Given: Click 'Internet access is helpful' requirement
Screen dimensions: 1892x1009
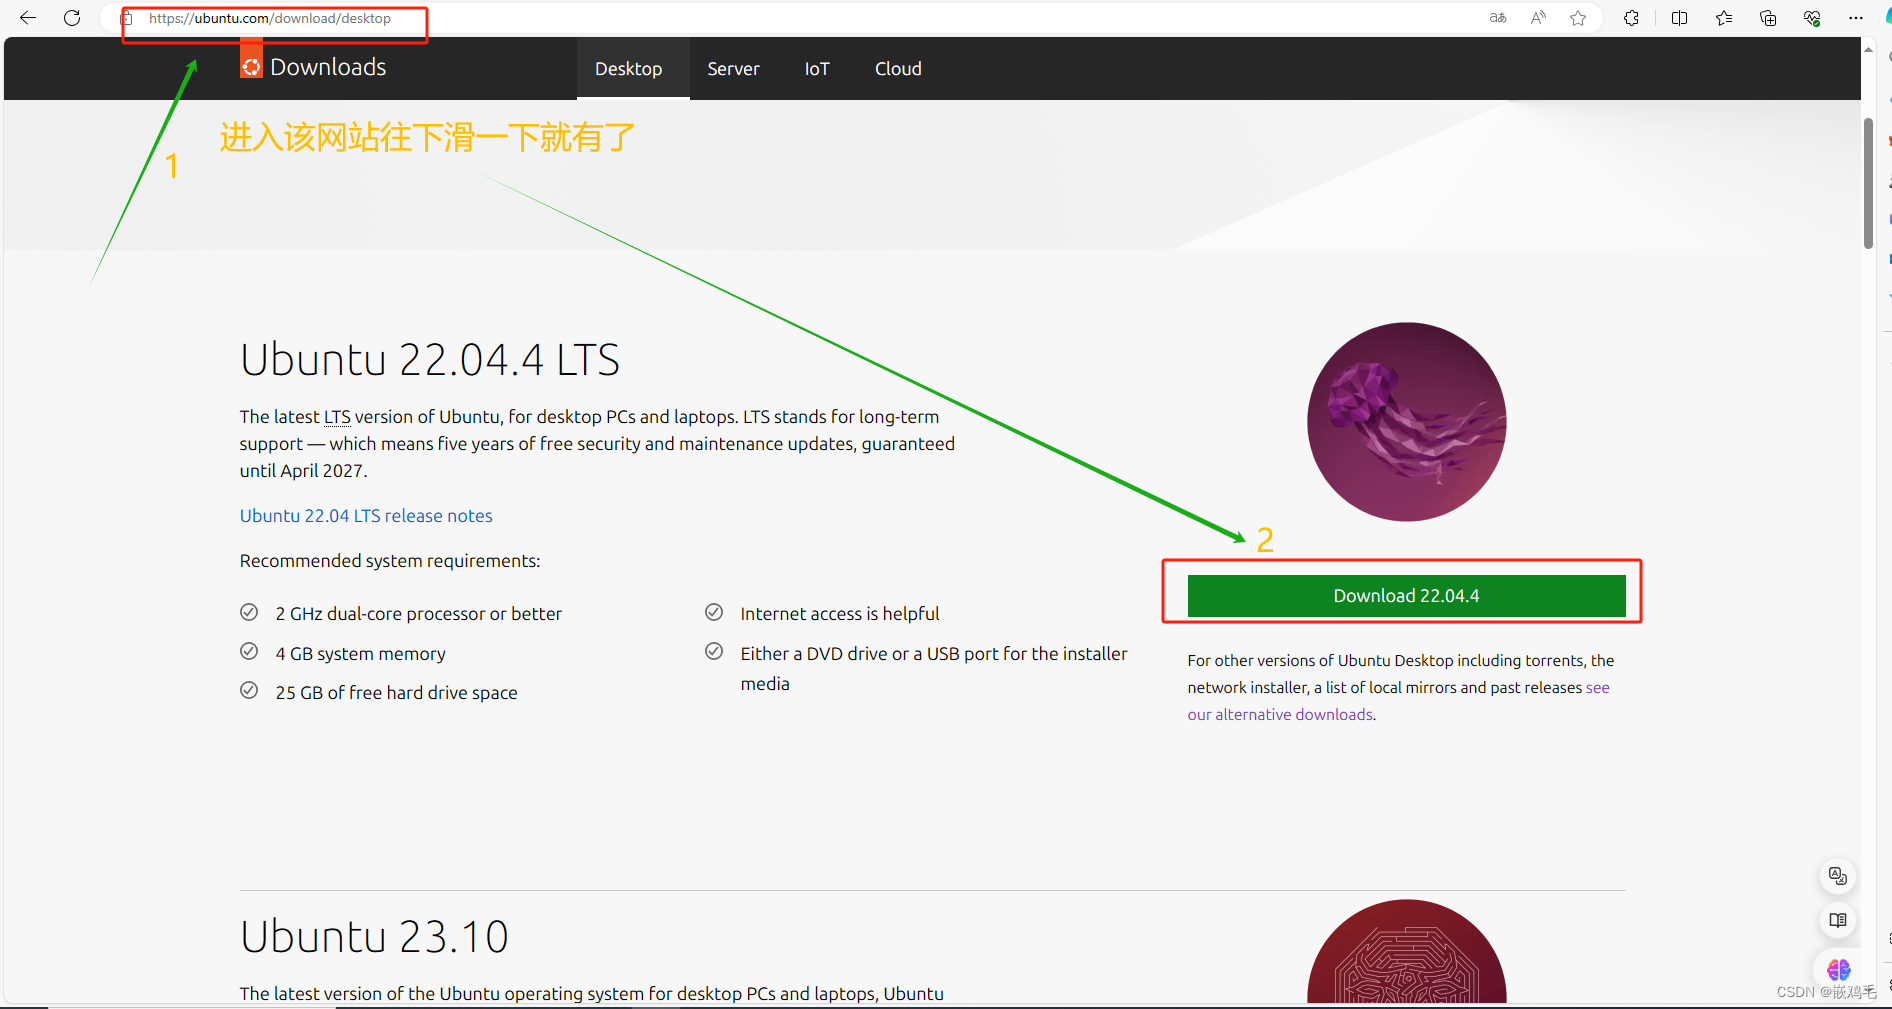Looking at the screenshot, I should coord(840,614).
